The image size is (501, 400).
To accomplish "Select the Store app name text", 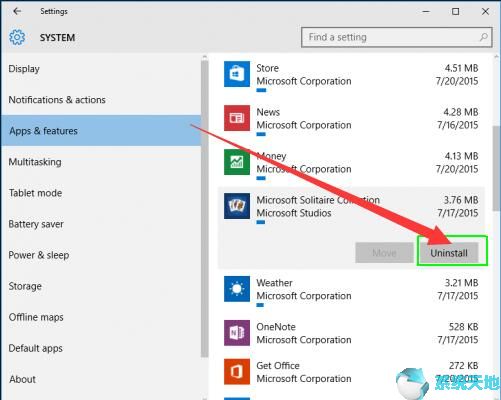I will click(267, 68).
